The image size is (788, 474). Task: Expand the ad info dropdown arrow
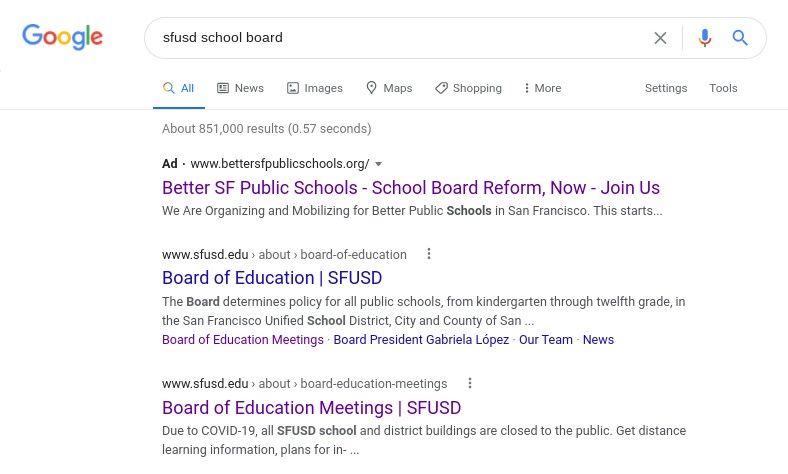click(x=378, y=164)
